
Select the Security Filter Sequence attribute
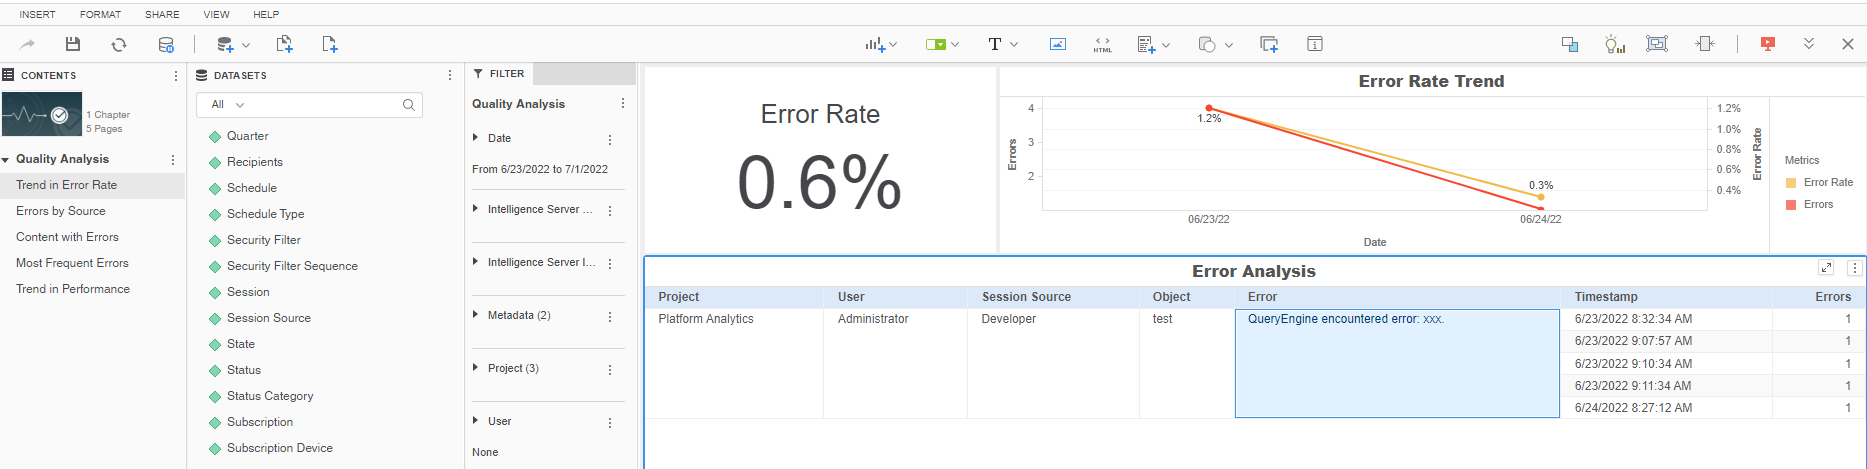pyautogui.click(x=292, y=266)
